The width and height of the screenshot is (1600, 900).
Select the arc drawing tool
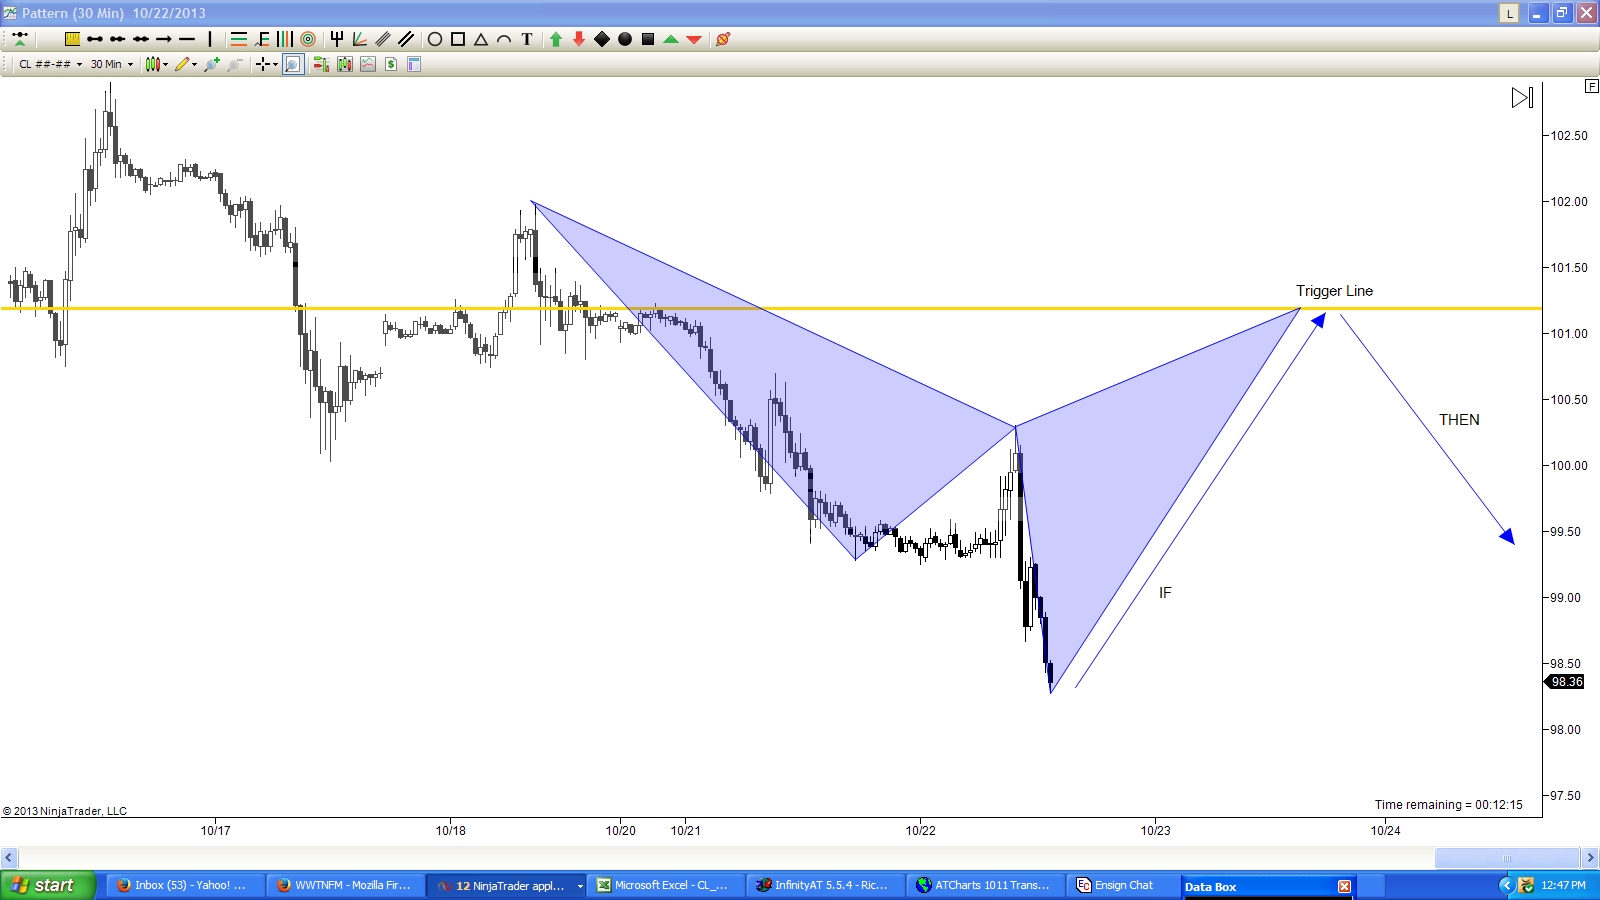tap(504, 39)
